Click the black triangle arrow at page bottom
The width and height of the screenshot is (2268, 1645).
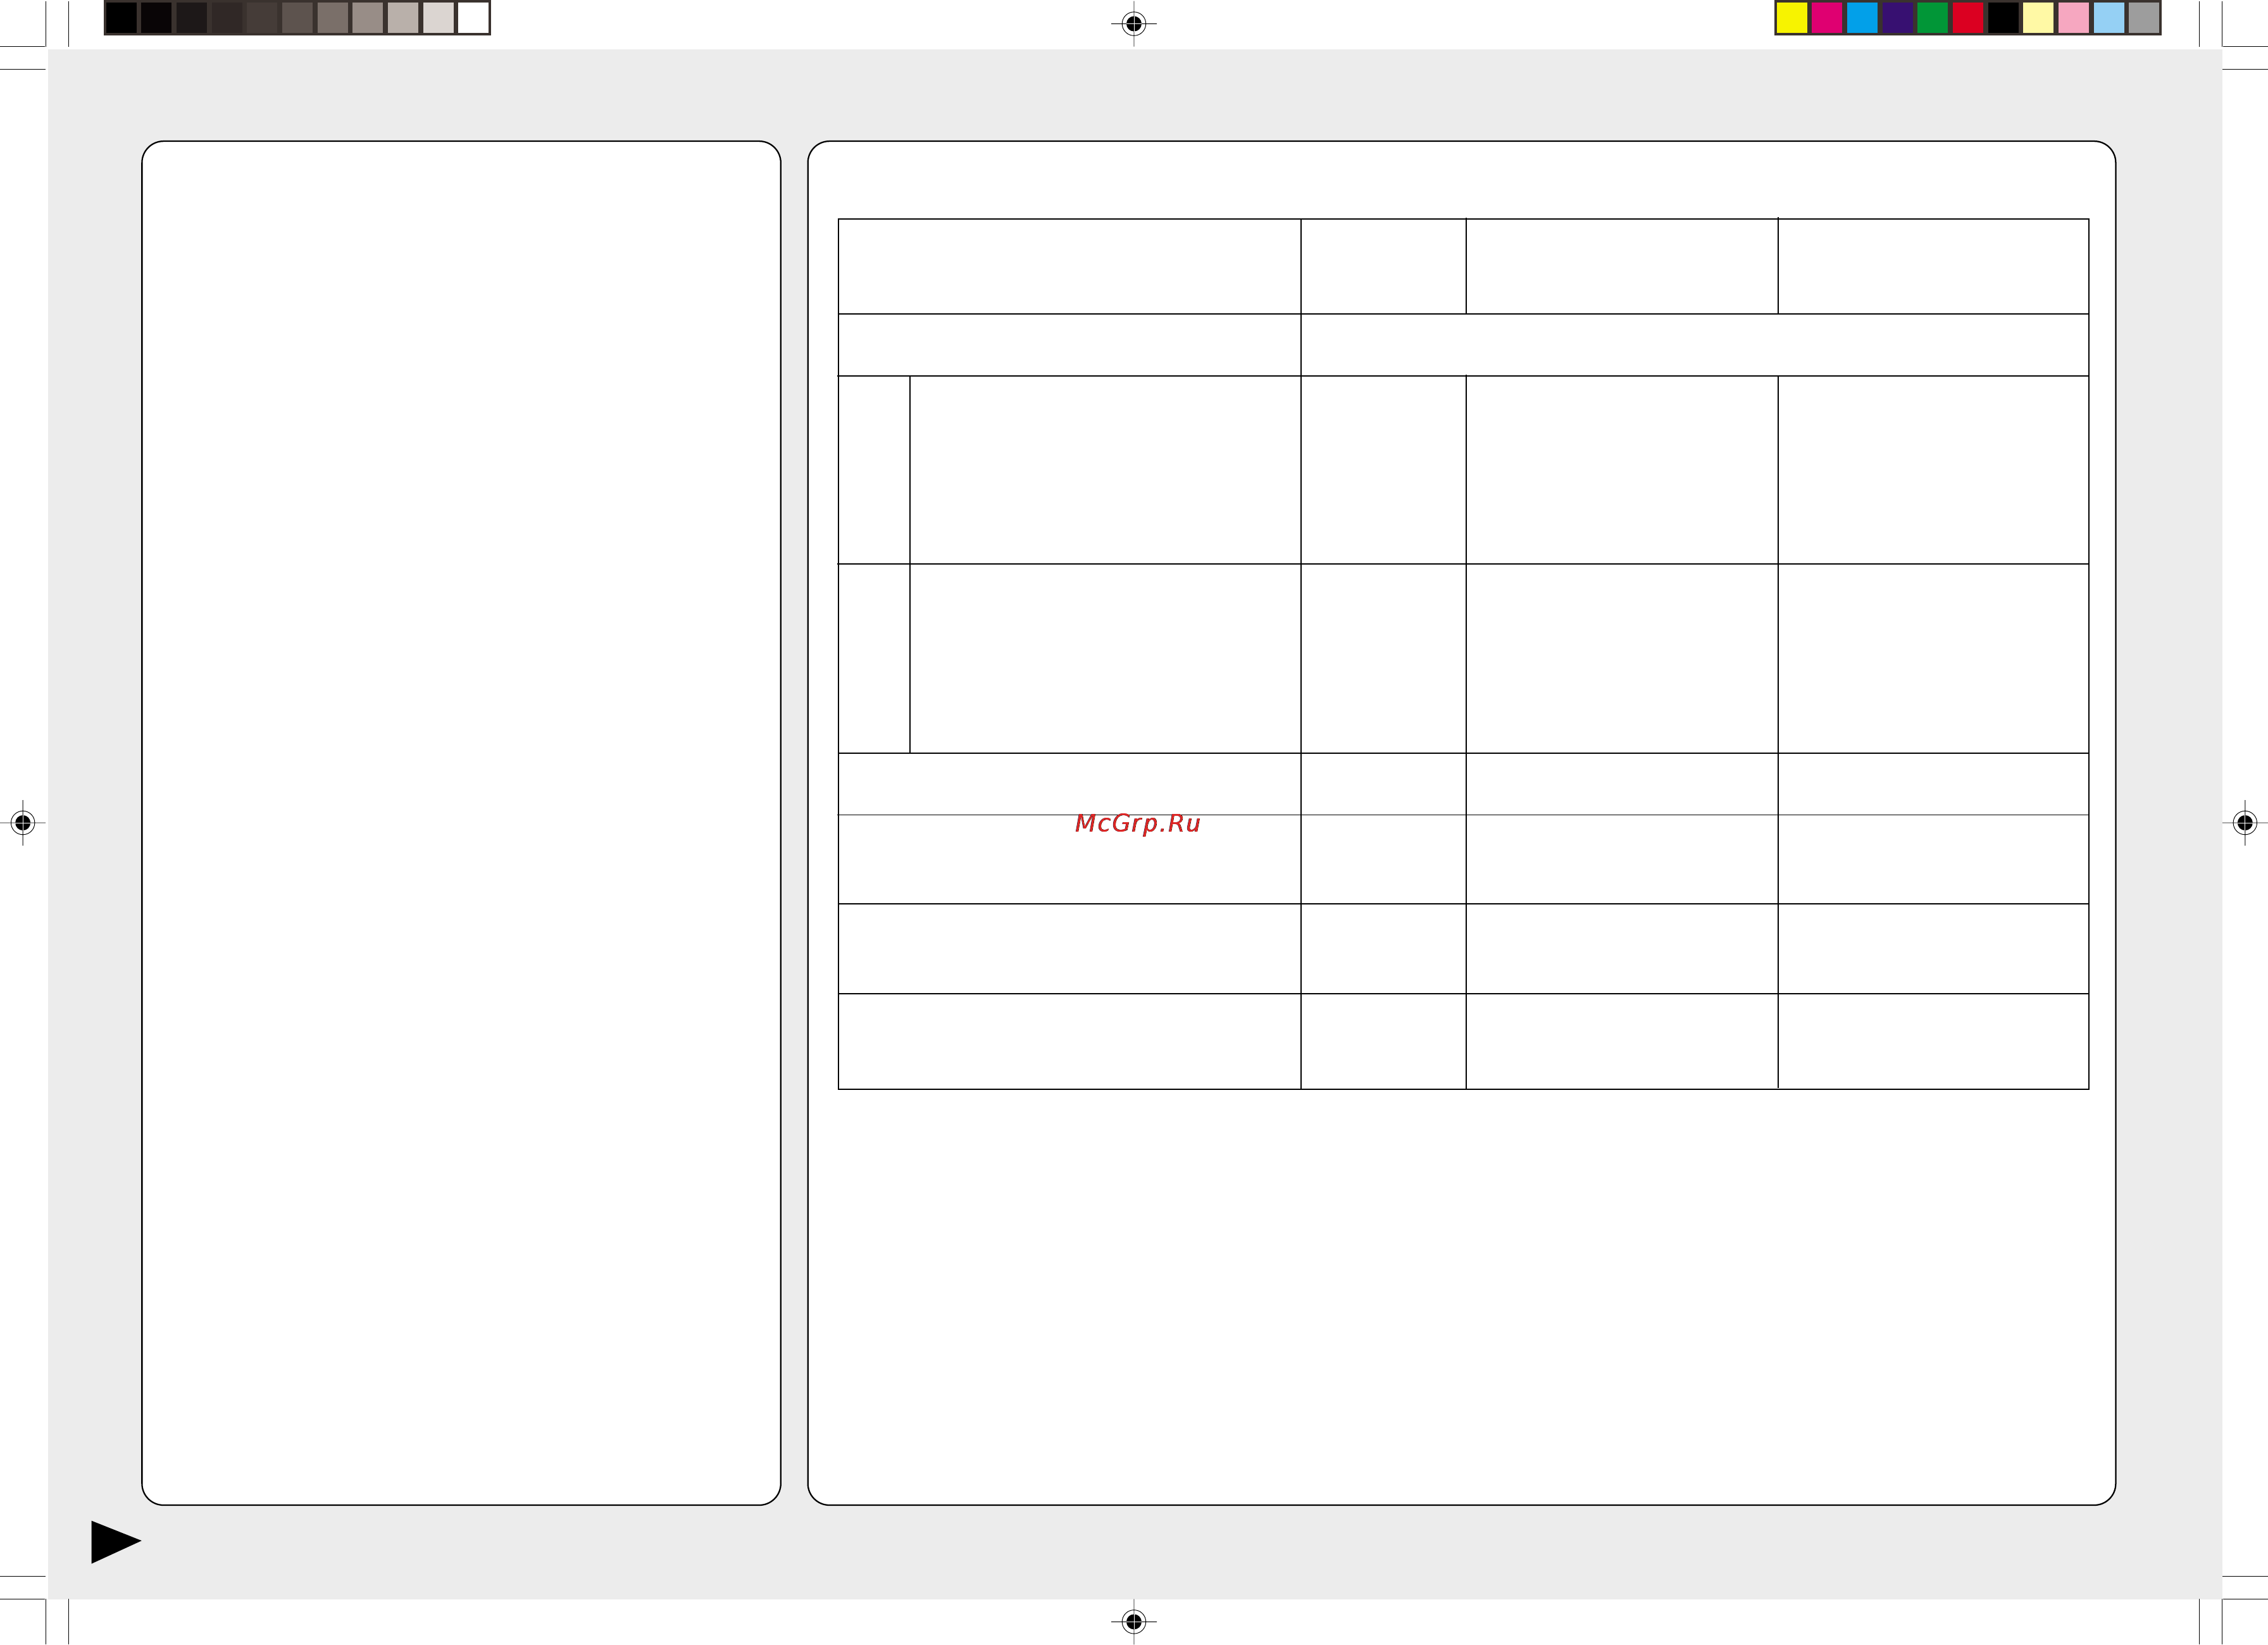[x=115, y=1541]
